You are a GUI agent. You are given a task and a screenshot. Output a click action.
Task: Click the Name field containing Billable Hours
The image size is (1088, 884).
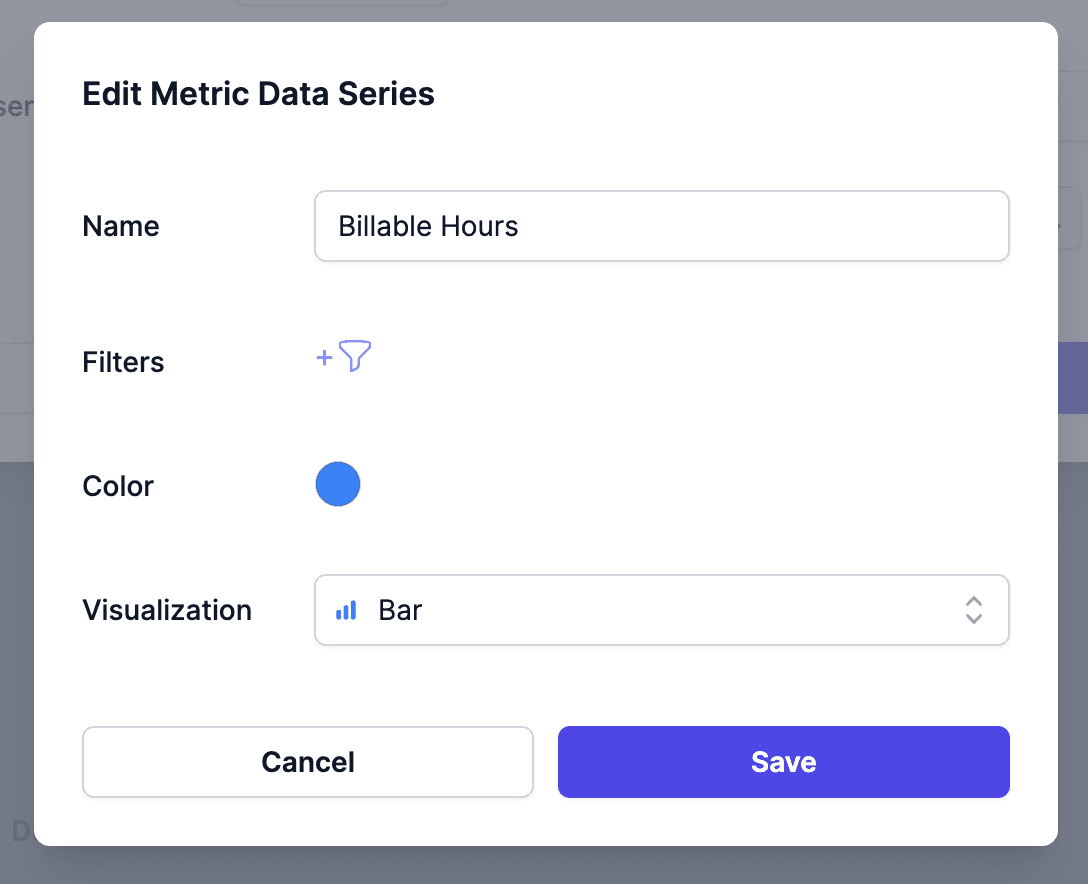point(662,226)
